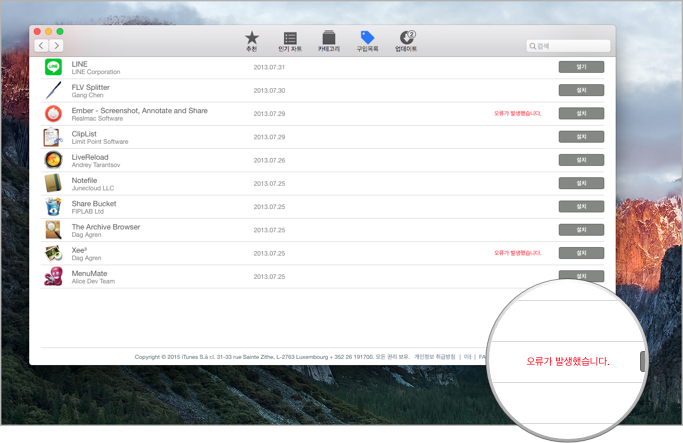
Task: Install Share Bucket
Action: click(582, 206)
